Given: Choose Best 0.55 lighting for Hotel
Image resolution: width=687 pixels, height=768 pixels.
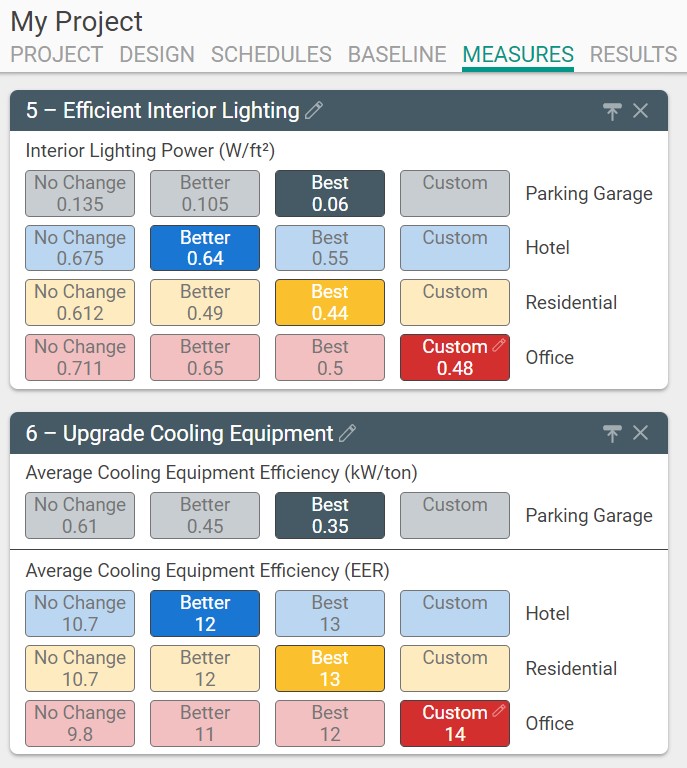Looking at the screenshot, I should pos(330,248).
